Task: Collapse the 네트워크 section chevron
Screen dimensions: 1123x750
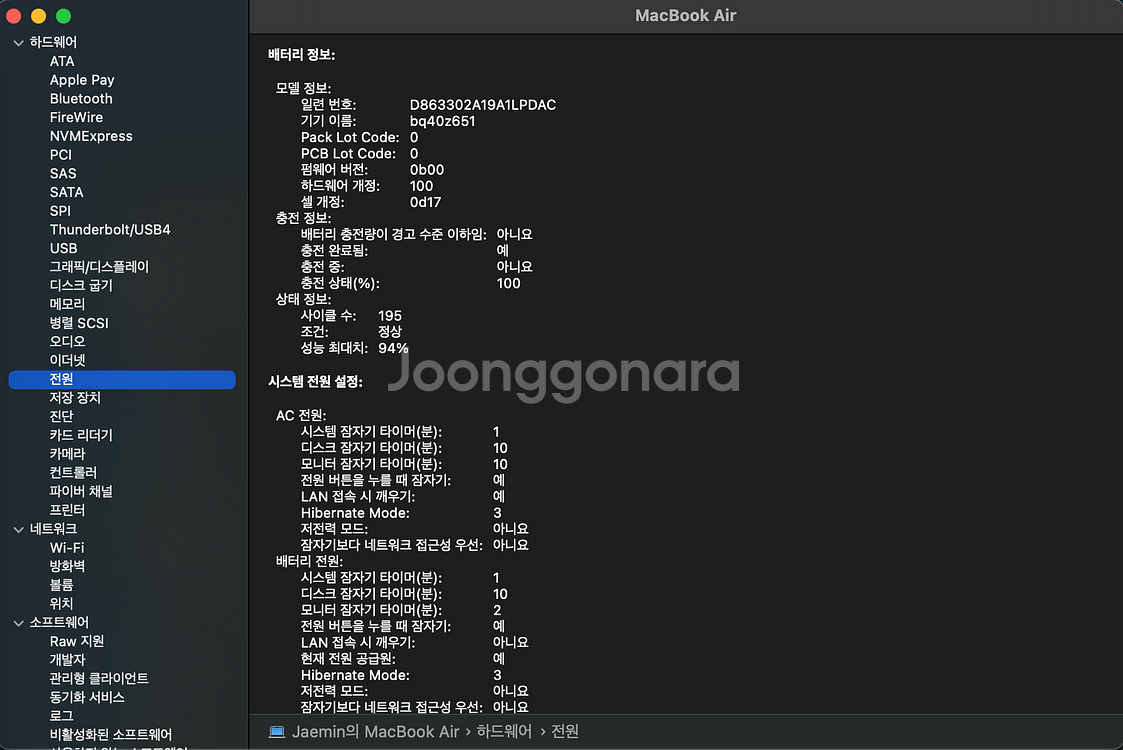Action: [x=19, y=529]
